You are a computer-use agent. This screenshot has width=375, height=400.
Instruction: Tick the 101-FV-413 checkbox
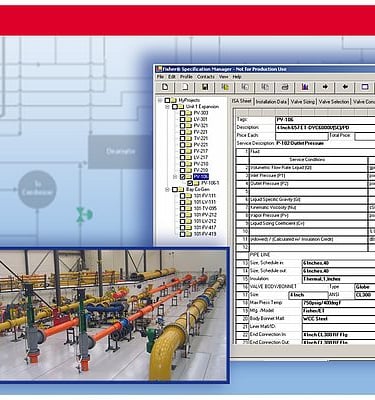coord(183,234)
